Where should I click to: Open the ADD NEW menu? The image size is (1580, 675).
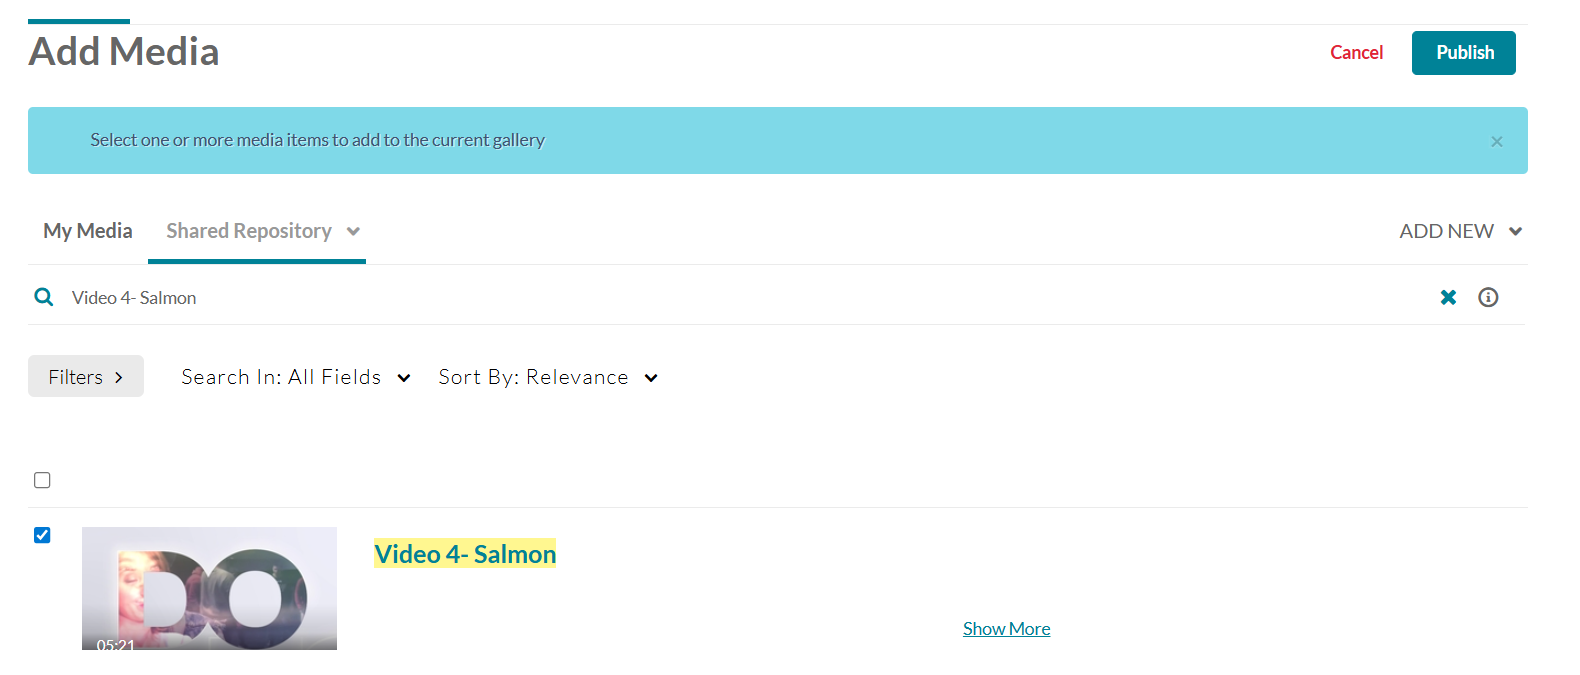tap(1460, 231)
